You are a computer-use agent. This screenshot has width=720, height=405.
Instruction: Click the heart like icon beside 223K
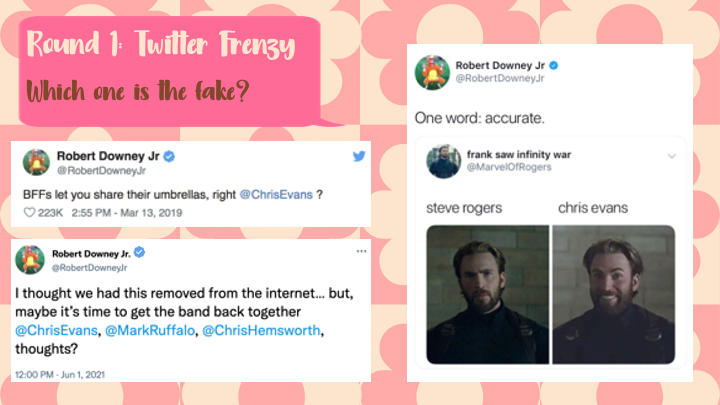click(29, 213)
